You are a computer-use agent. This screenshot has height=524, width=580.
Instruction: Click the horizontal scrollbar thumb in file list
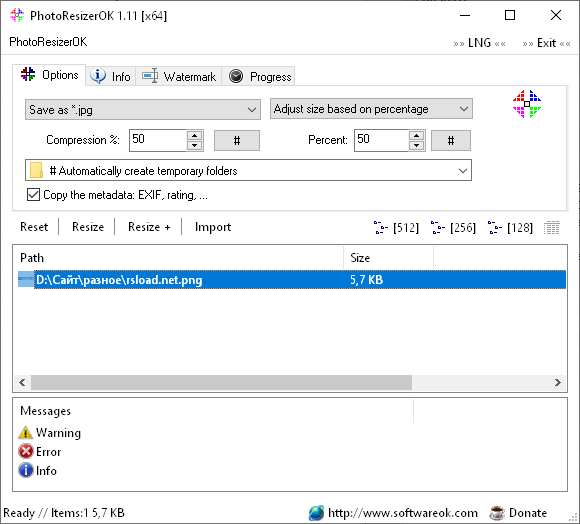click(221, 382)
